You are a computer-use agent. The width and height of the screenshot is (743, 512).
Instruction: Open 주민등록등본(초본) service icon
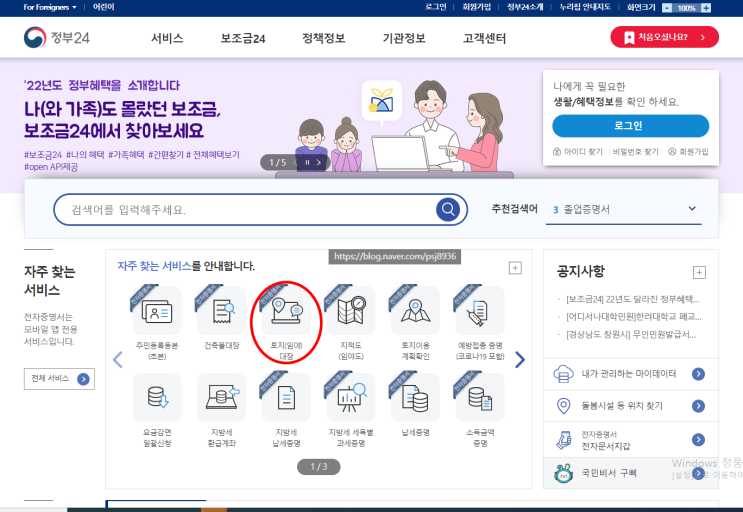pos(157,311)
